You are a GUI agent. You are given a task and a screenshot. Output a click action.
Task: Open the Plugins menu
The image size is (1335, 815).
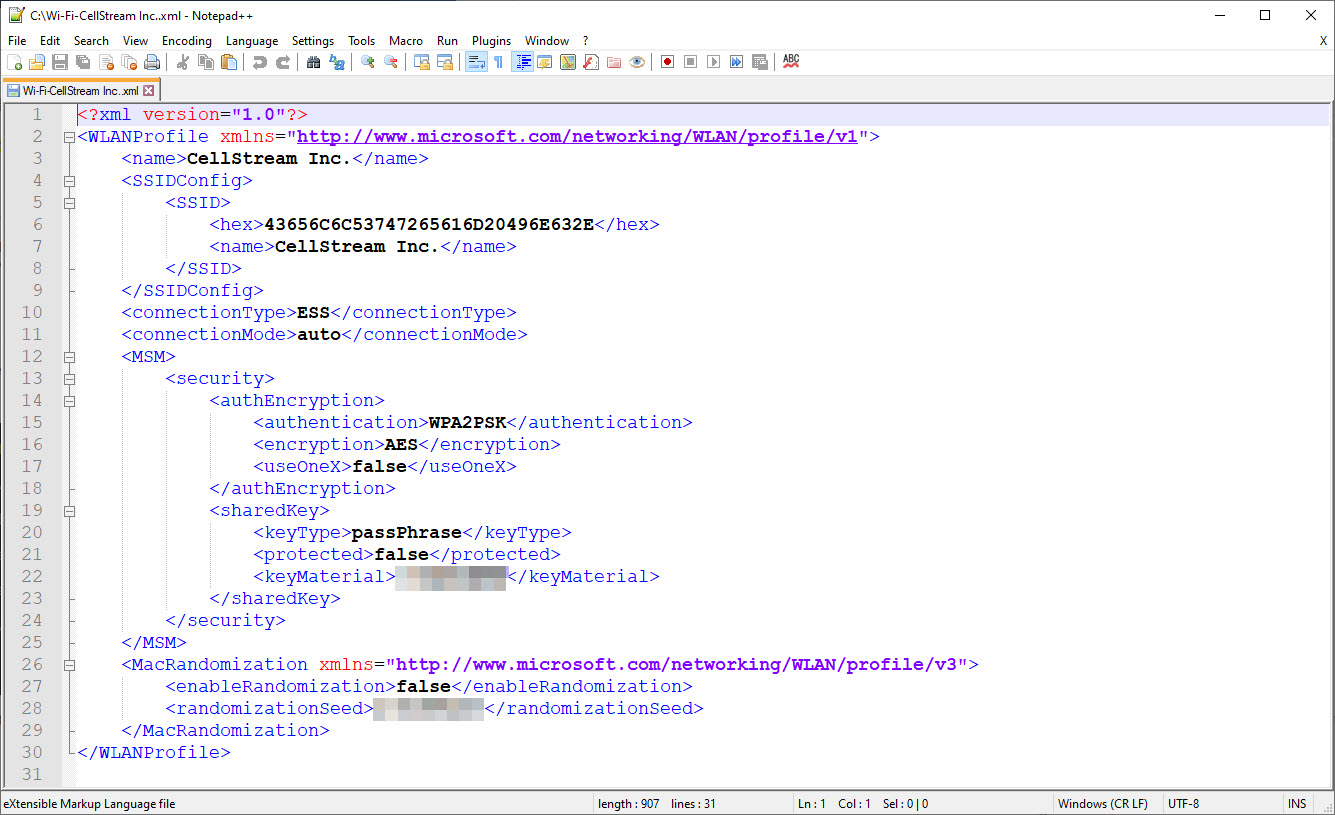click(491, 41)
